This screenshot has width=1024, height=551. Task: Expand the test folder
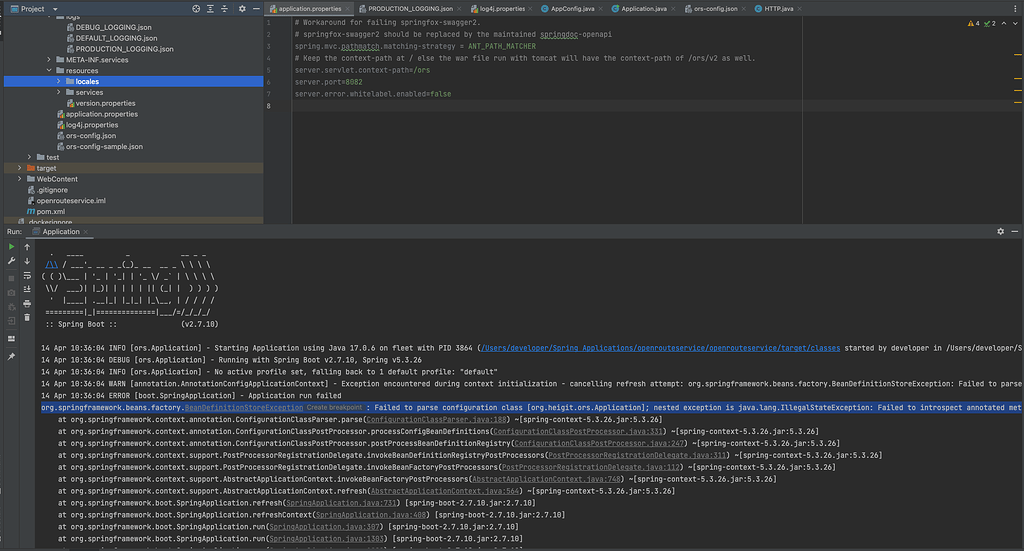(29, 157)
